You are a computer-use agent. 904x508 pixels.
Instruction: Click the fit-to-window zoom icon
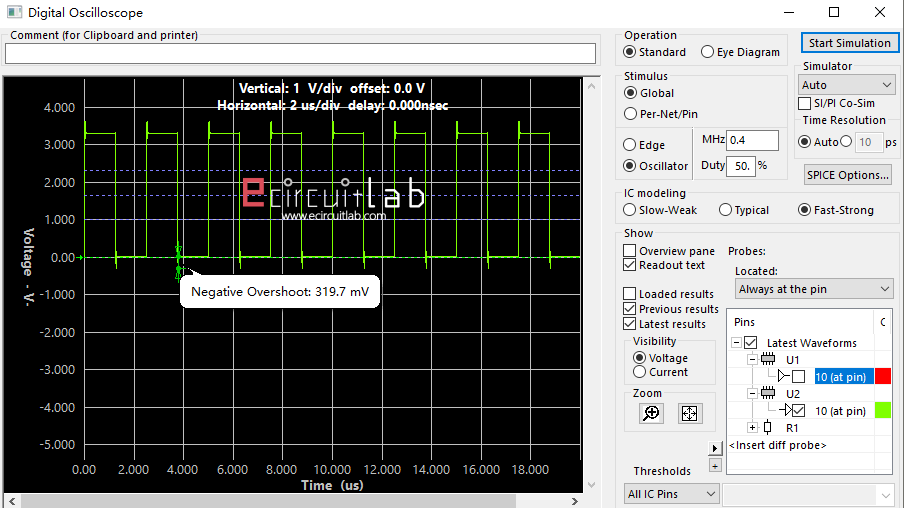690,413
